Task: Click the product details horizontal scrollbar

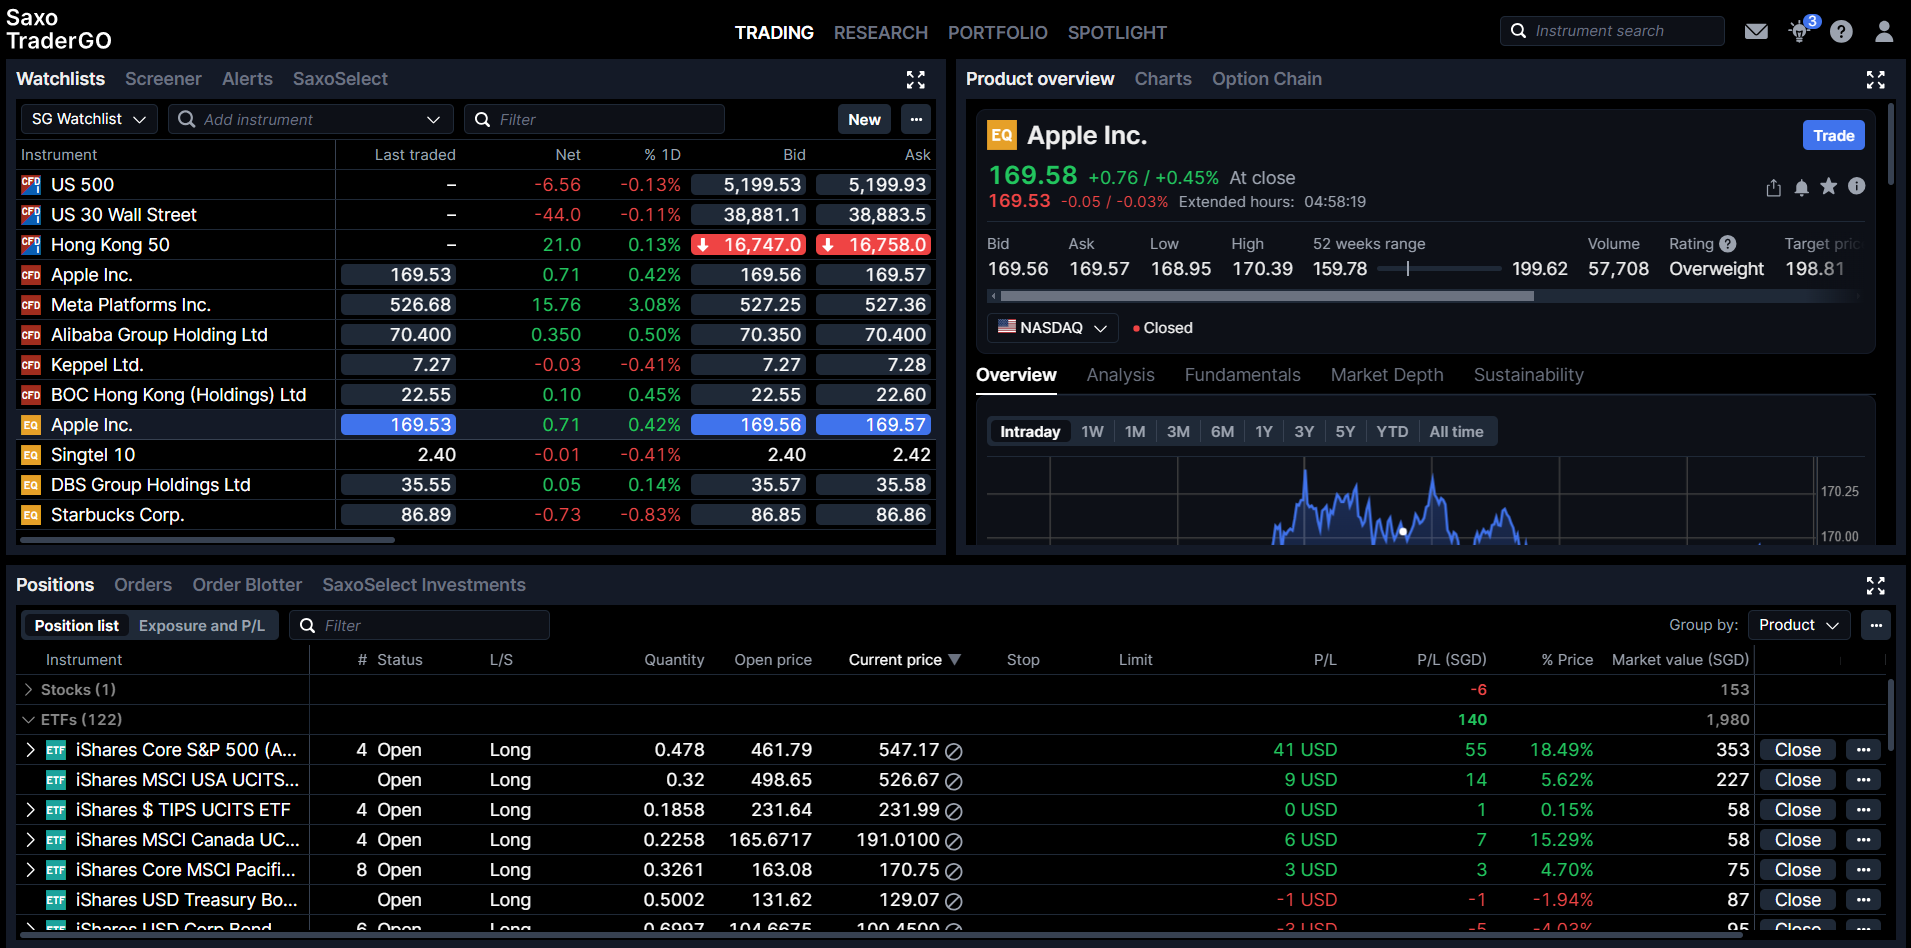Action: (1267, 296)
